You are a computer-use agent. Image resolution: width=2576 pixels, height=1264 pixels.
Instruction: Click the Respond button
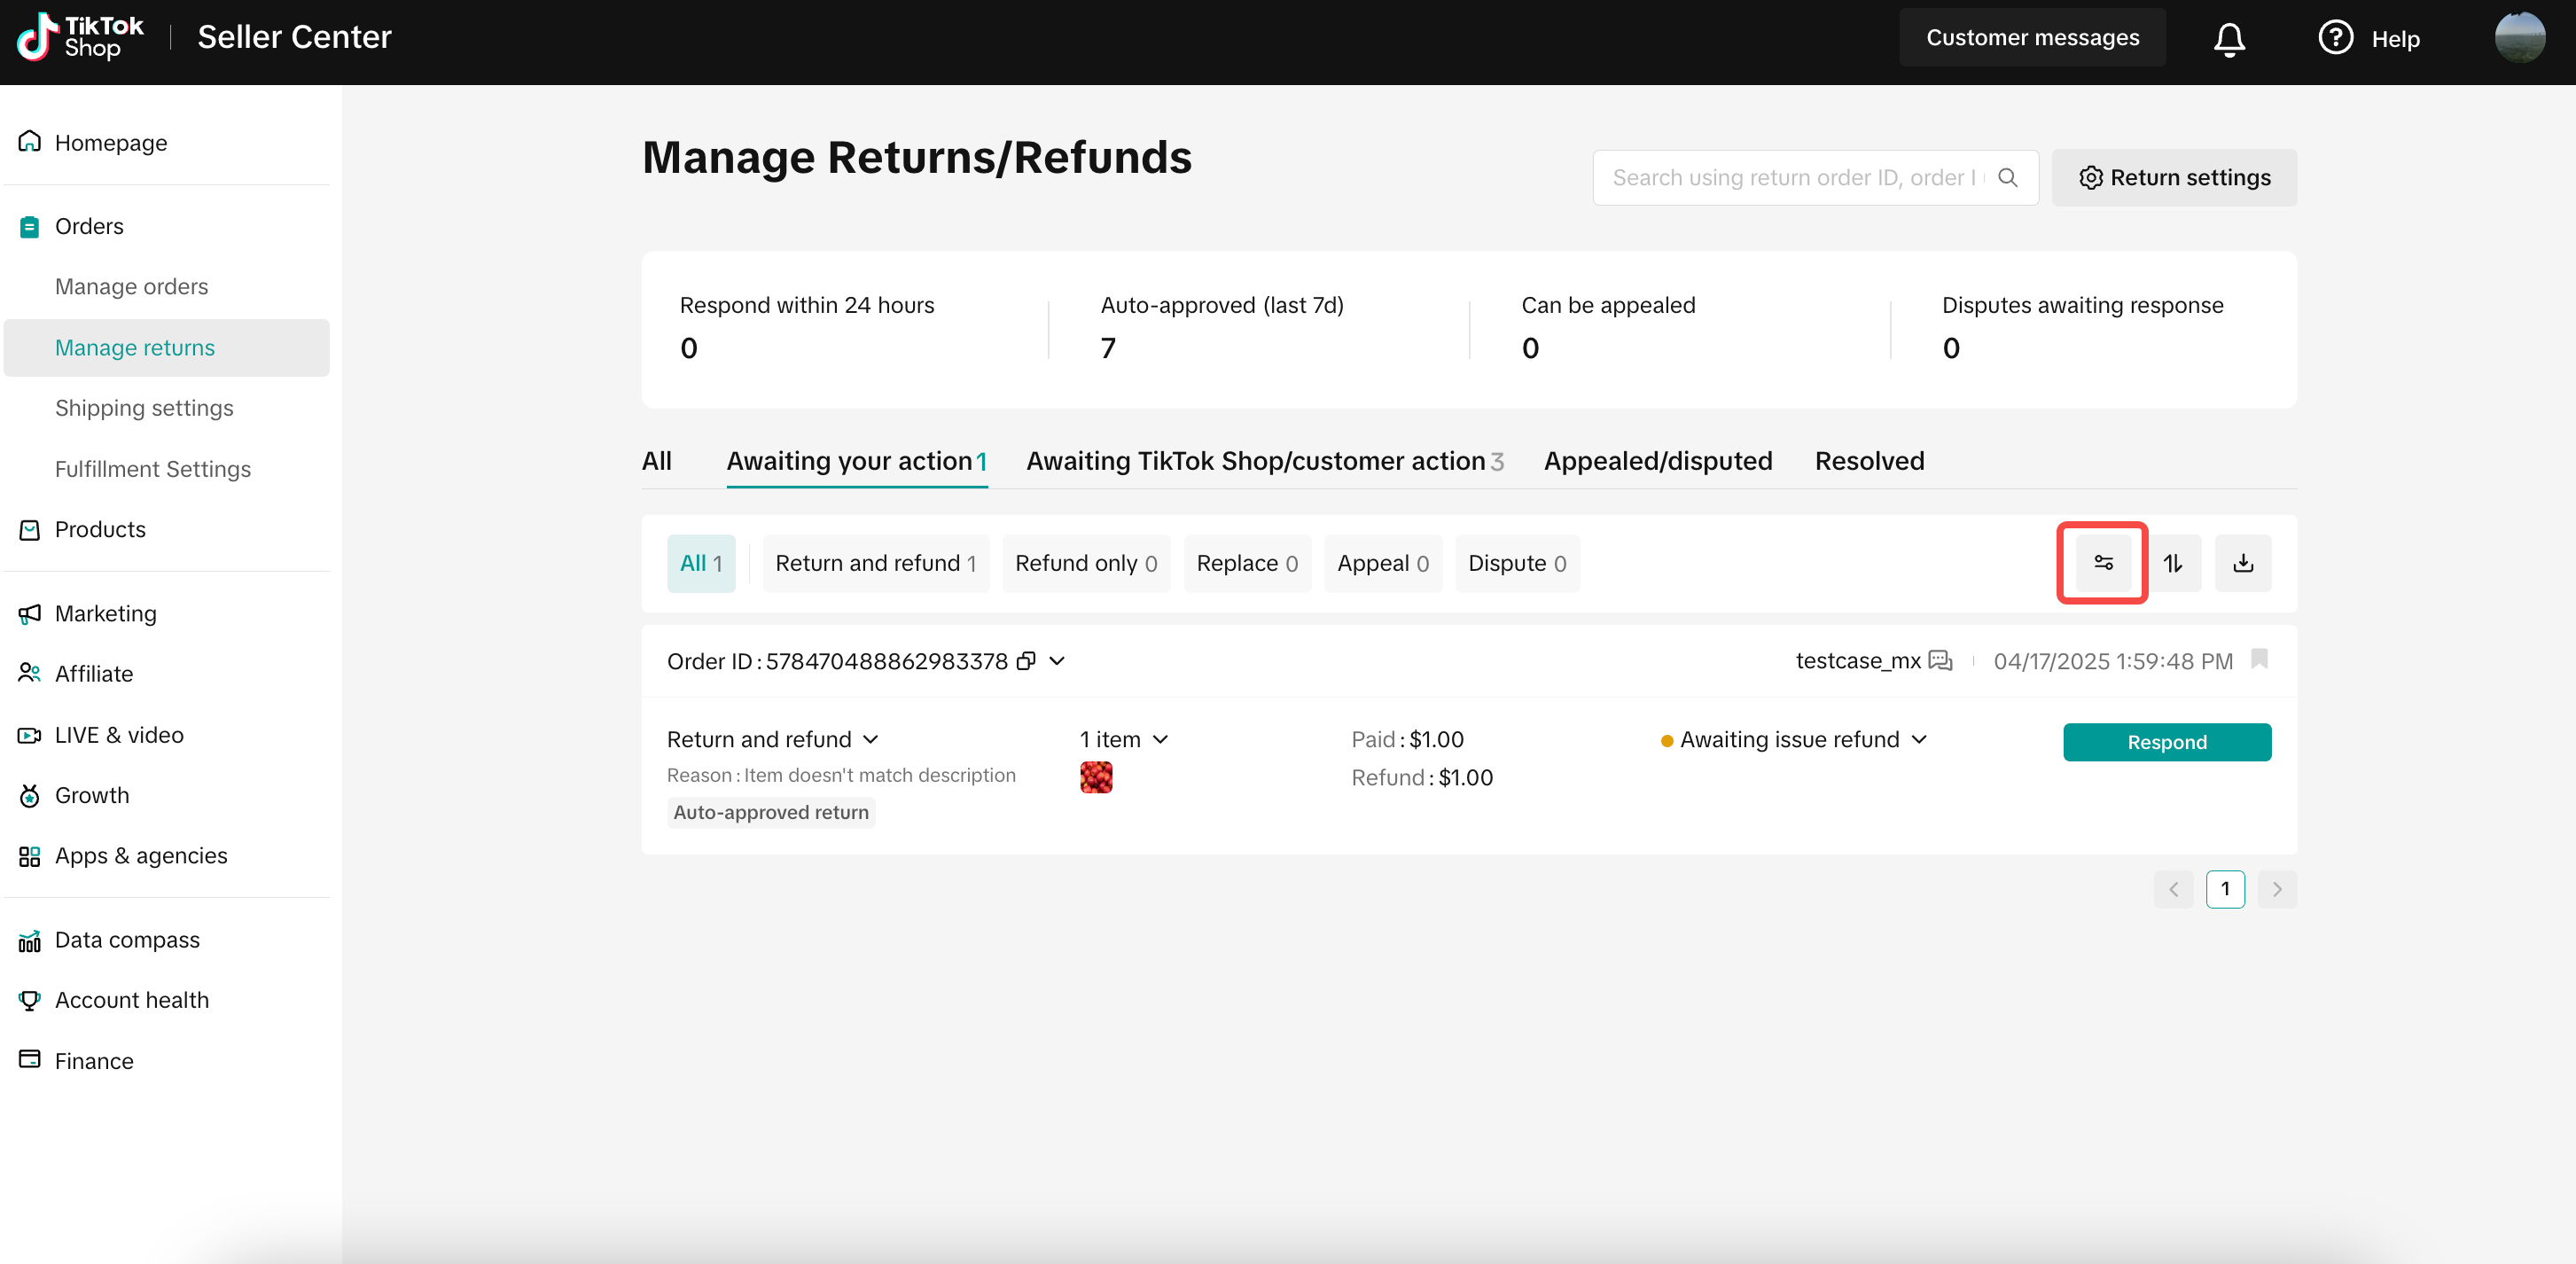coord(2167,742)
